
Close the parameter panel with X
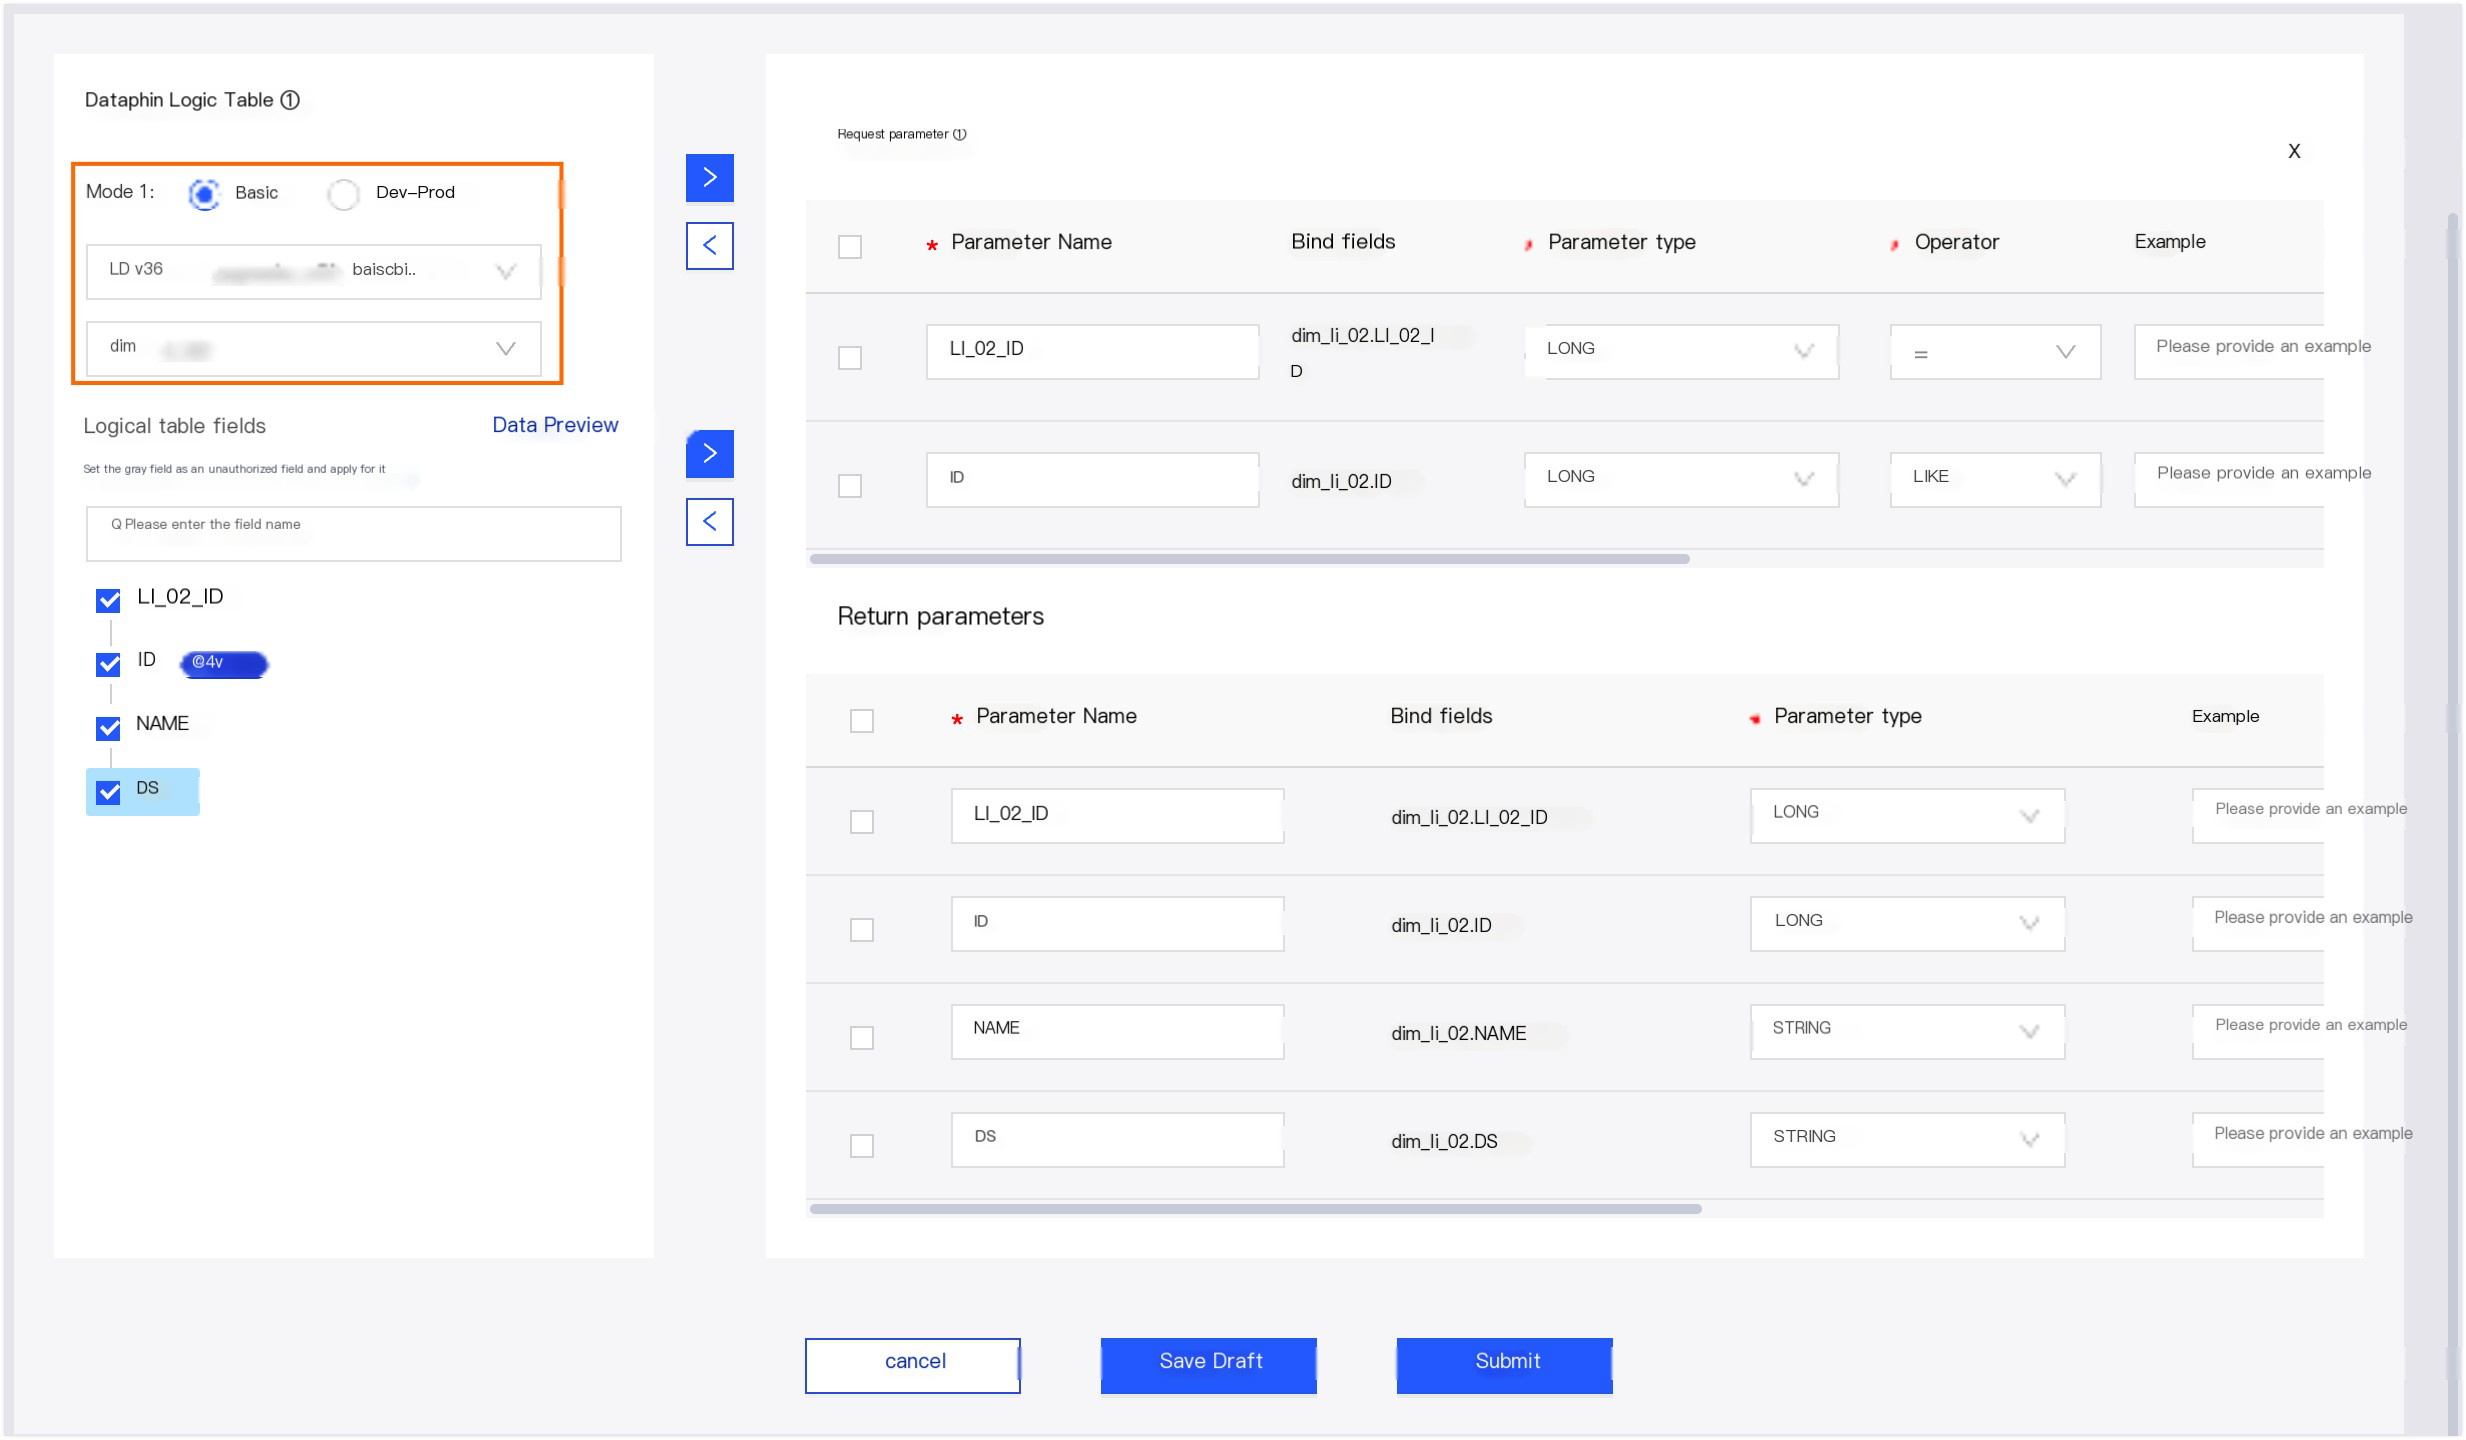(2293, 151)
